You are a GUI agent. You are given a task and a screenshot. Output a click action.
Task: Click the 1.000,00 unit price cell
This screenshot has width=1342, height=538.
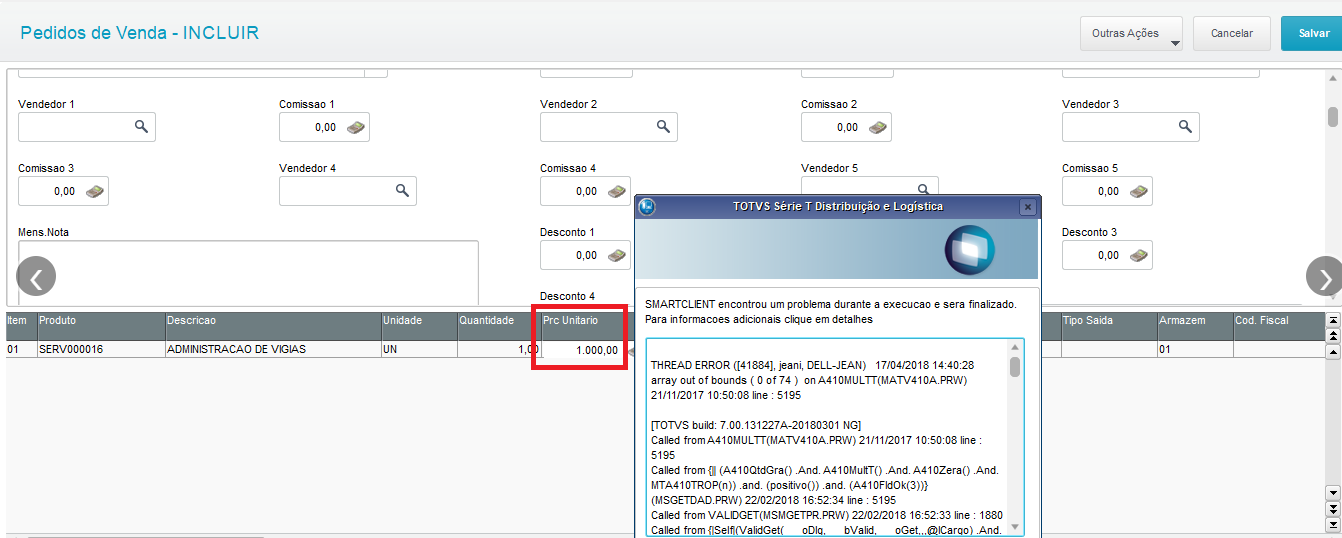tap(584, 350)
